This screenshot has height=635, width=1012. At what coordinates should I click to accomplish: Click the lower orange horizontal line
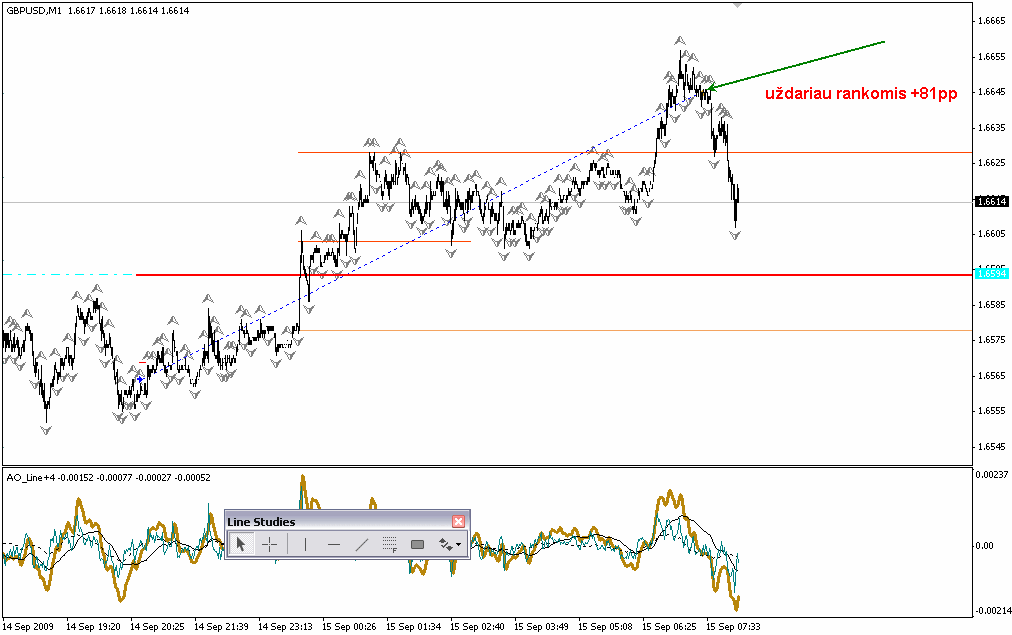coord(600,330)
